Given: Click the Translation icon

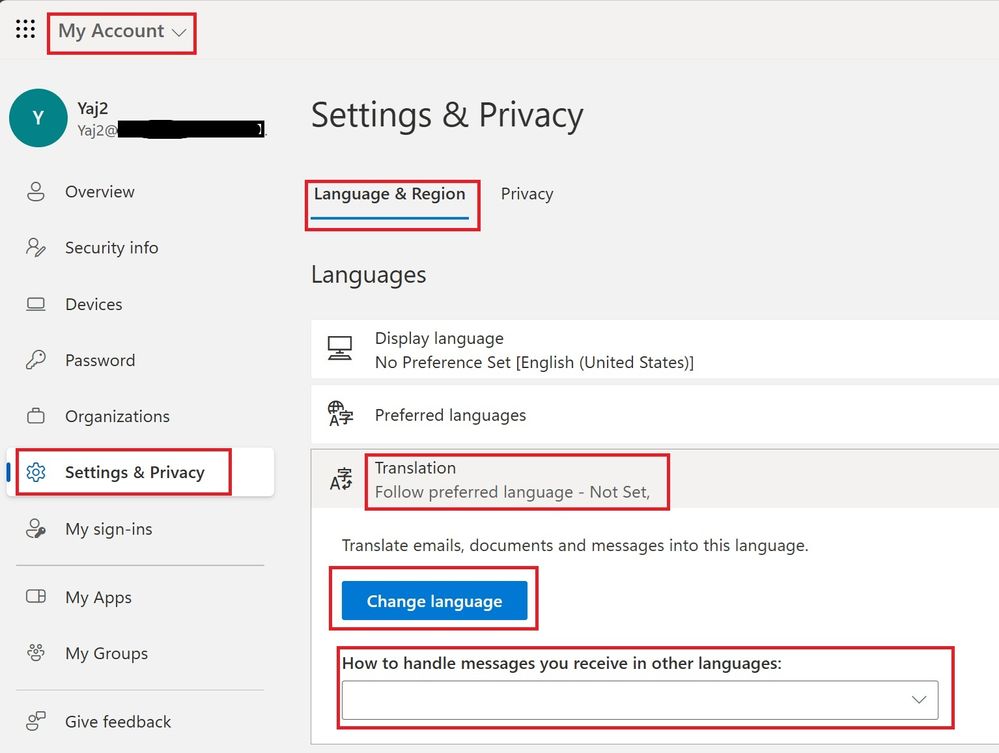Looking at the screenshot, I should (x=341, y=479).
